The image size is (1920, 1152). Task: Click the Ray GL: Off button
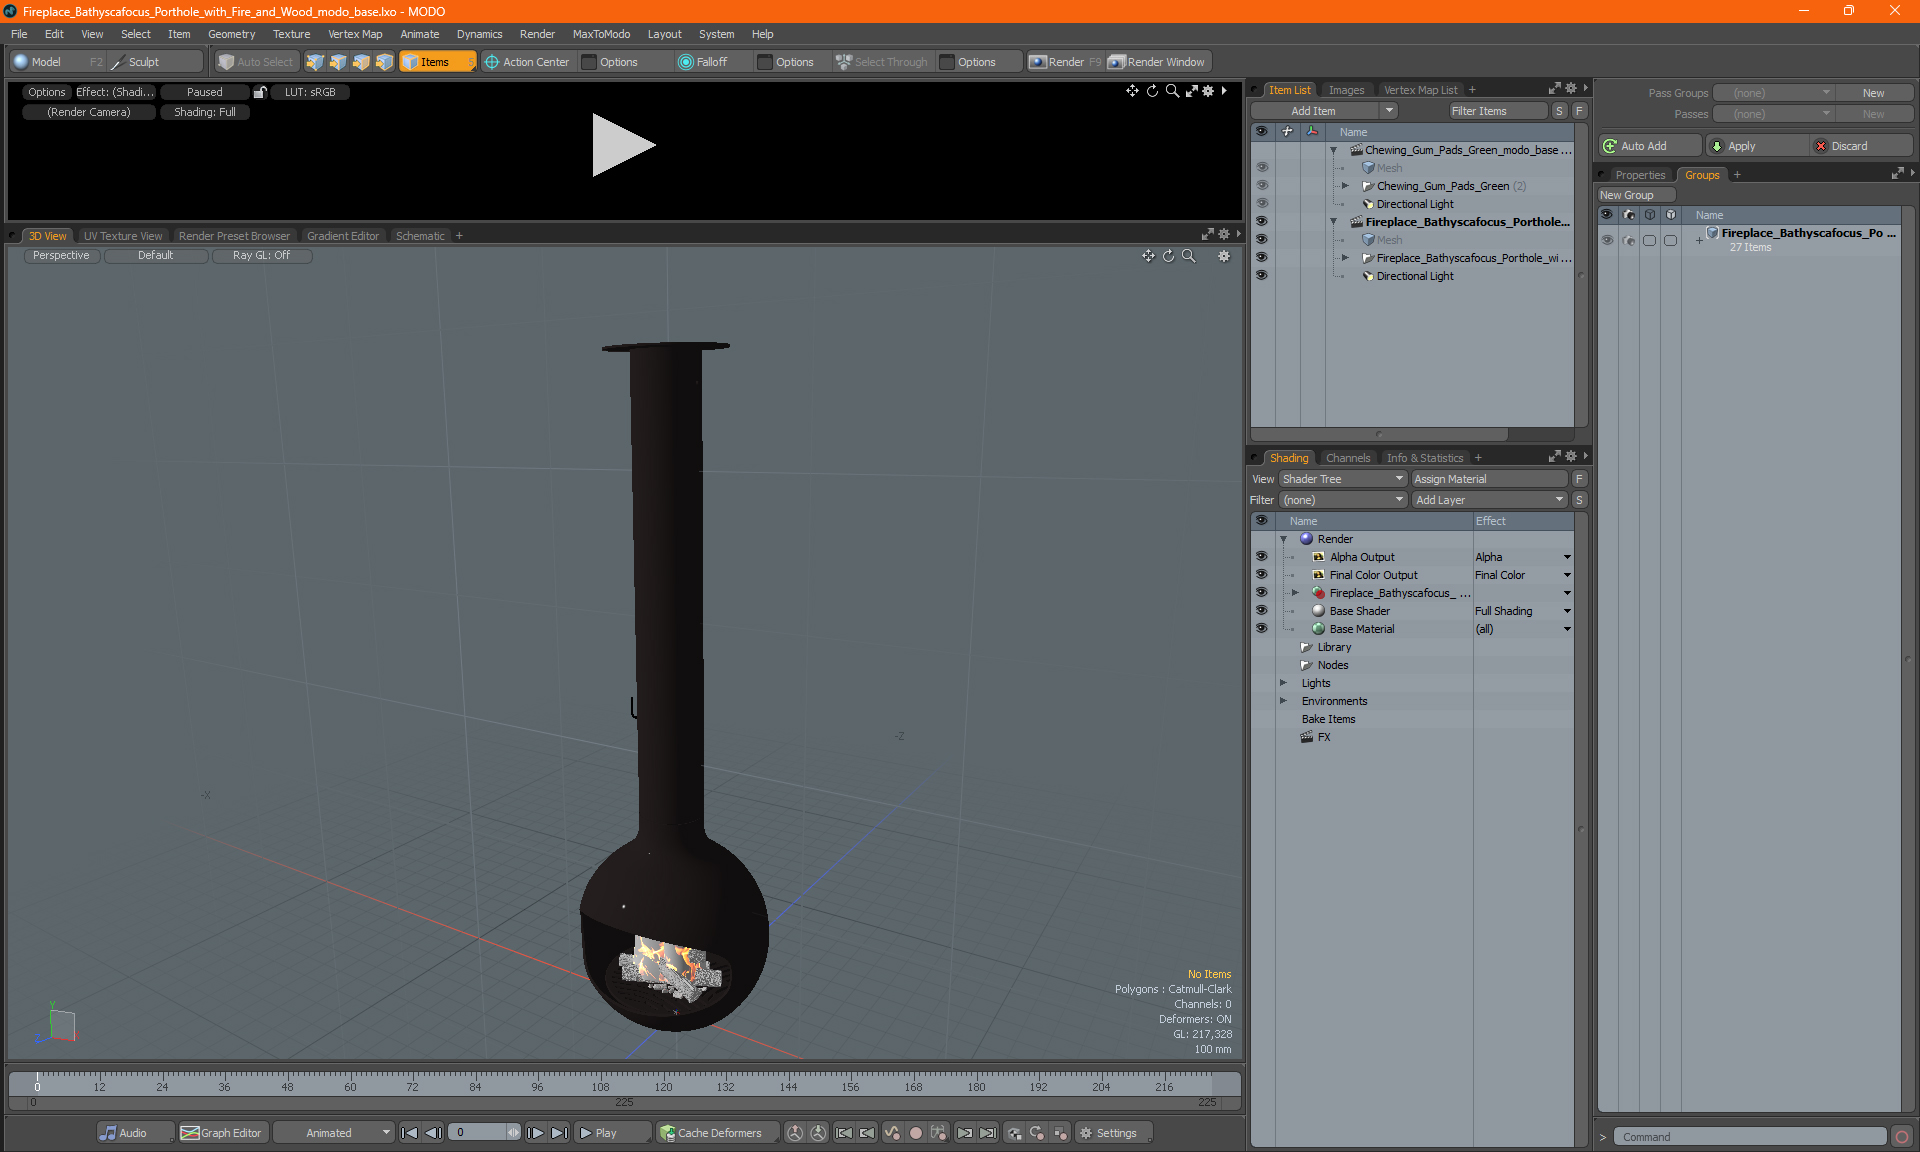(x=261, y=256)
